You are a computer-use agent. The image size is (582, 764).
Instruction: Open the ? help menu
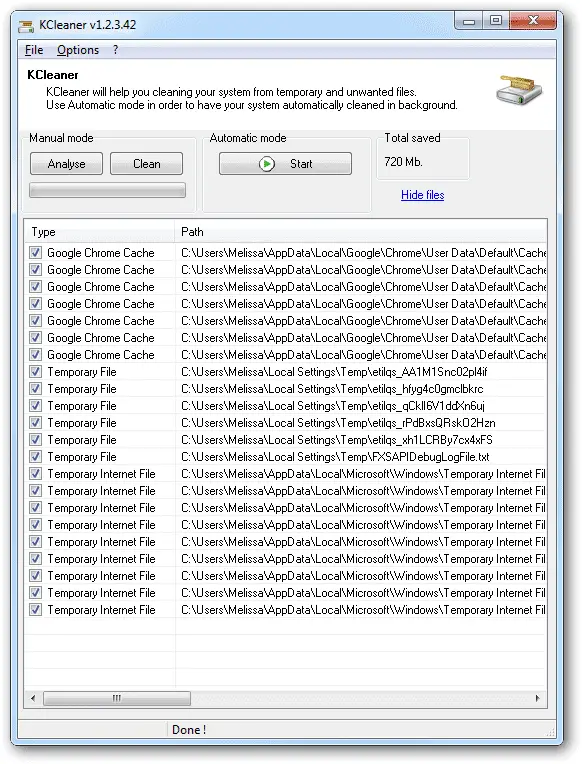pos(115,50)
